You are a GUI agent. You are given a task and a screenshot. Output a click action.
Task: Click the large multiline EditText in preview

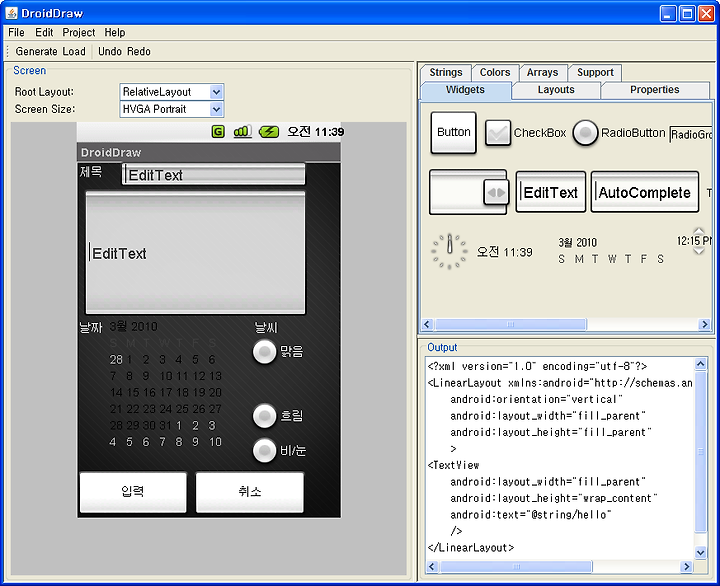coord(195,253)
